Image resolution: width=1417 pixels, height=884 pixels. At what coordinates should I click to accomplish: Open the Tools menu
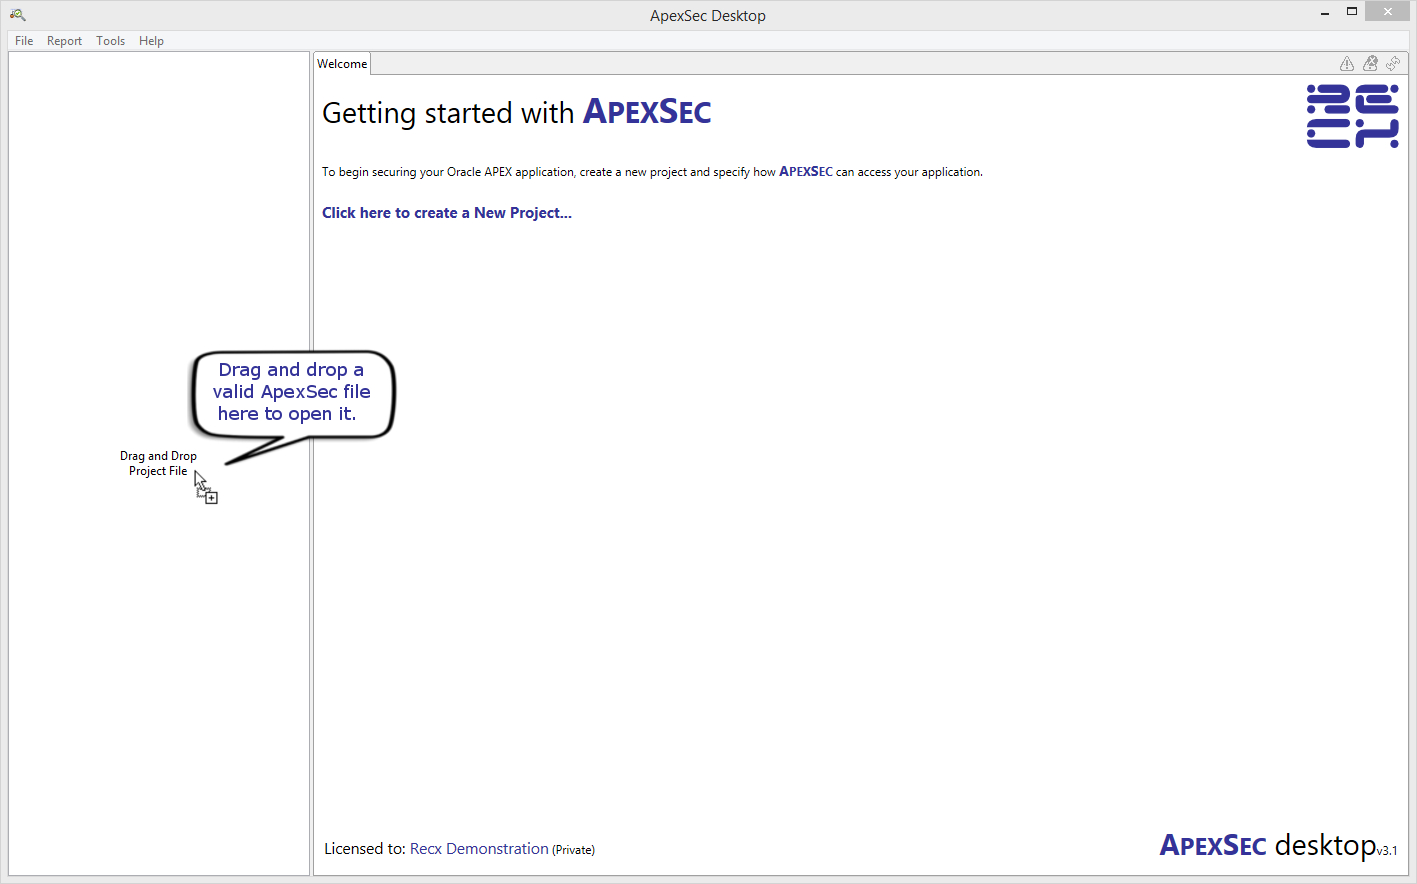(x=110, y=41)
